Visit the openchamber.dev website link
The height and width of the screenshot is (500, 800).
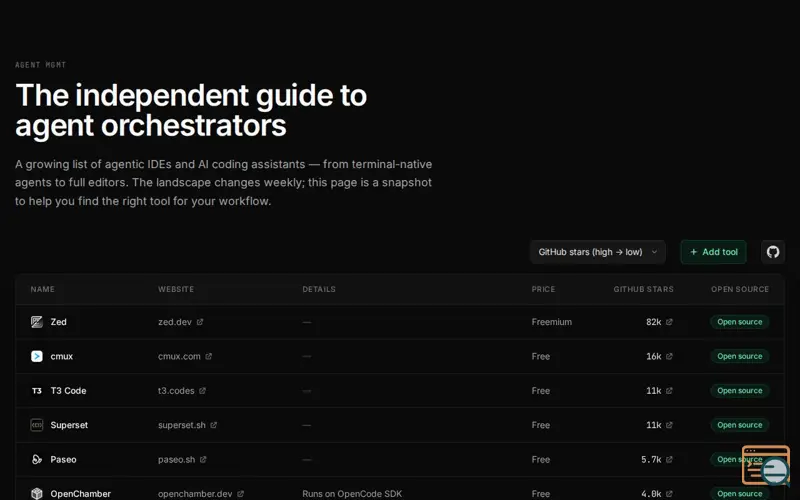pyautogui.click(x=195, y=494)
